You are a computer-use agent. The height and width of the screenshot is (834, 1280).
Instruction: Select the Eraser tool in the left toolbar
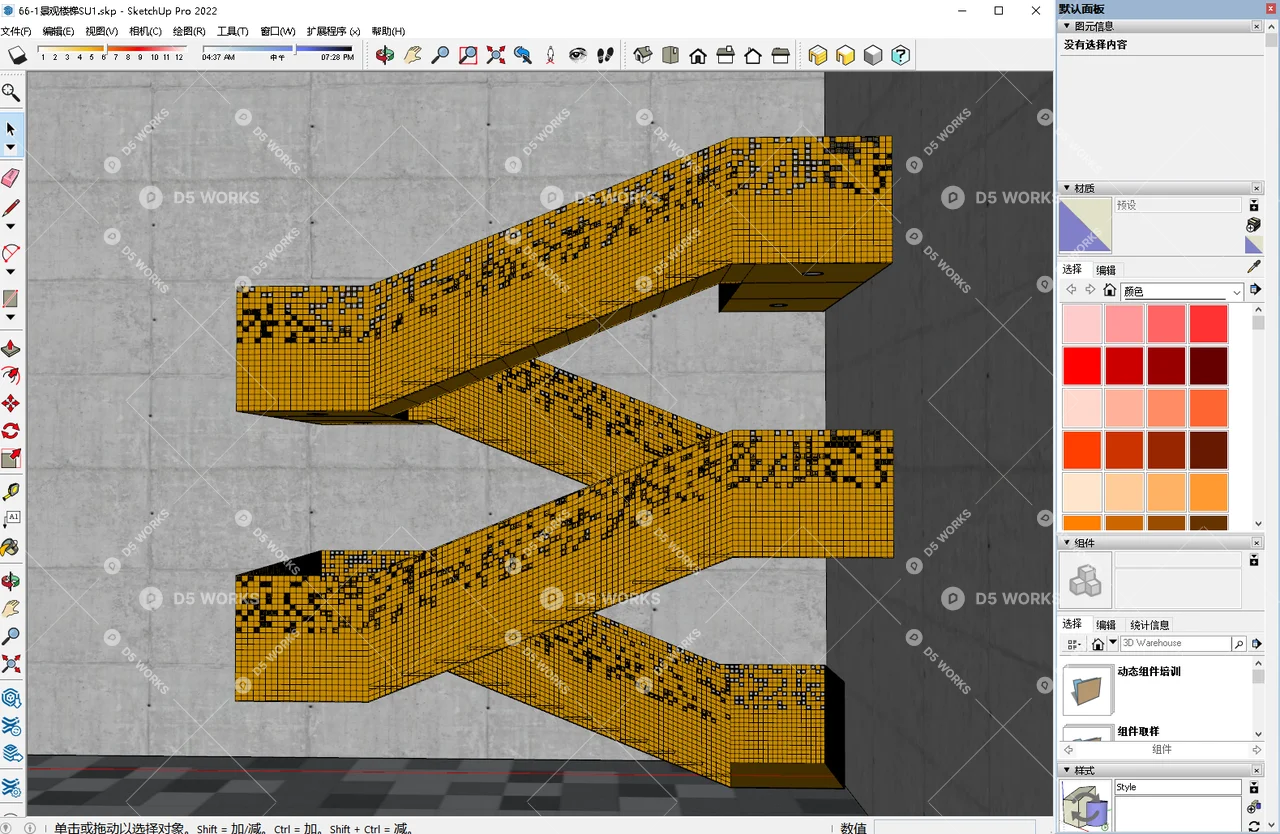coord(11,178)
